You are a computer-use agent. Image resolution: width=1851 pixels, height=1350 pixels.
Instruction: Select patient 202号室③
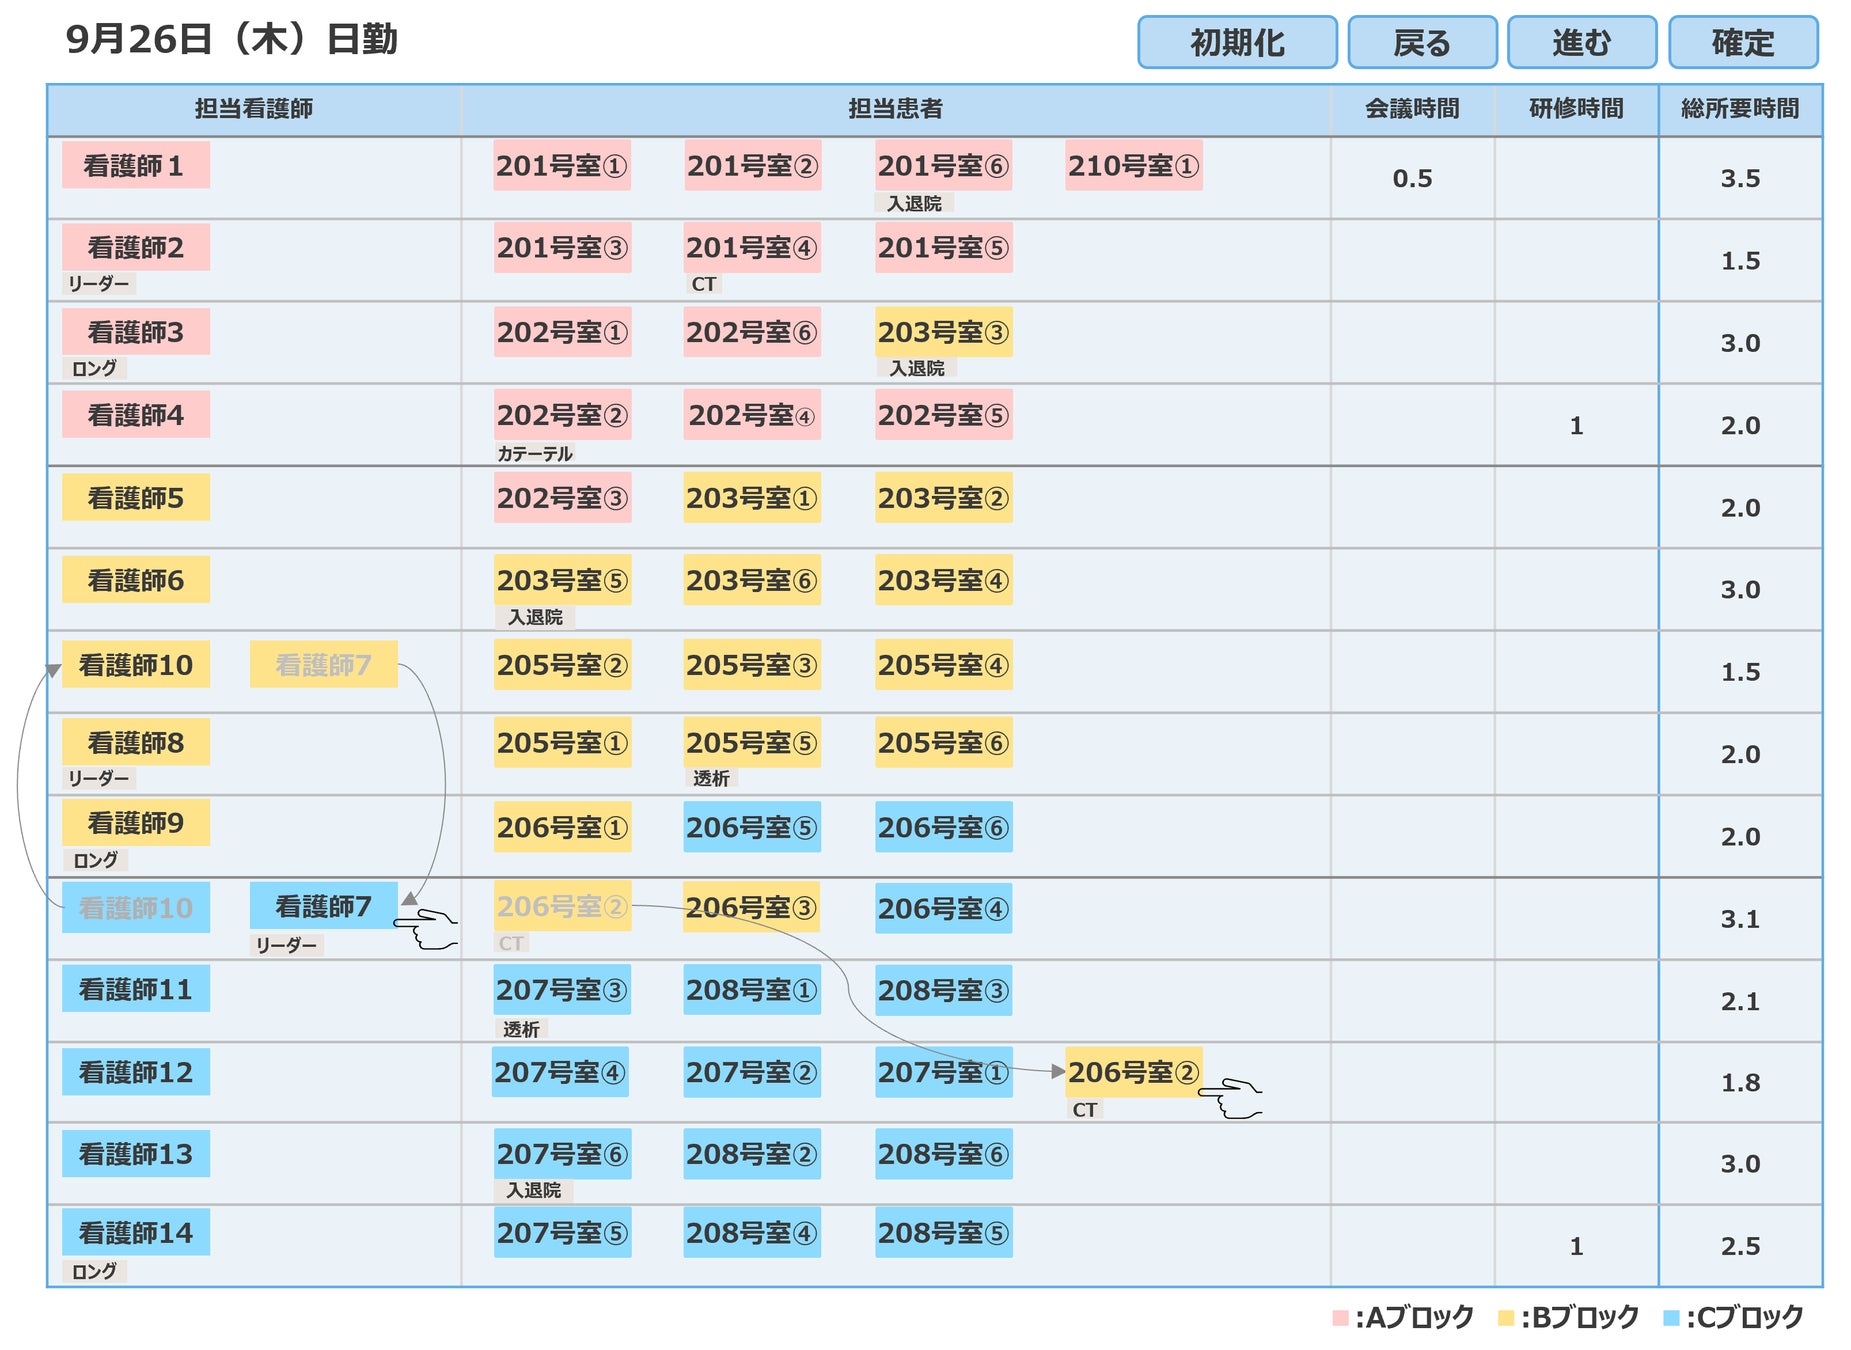coord(563,497)
